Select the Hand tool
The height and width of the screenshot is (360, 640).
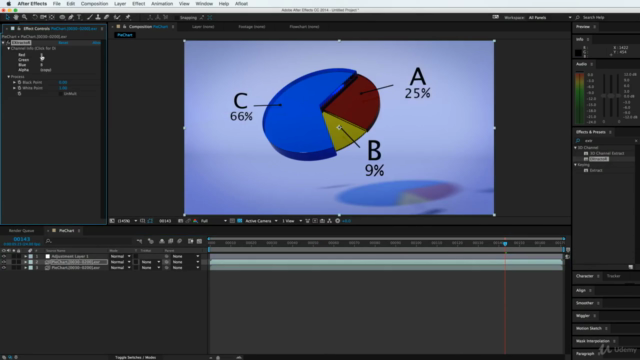pos(16,17)
